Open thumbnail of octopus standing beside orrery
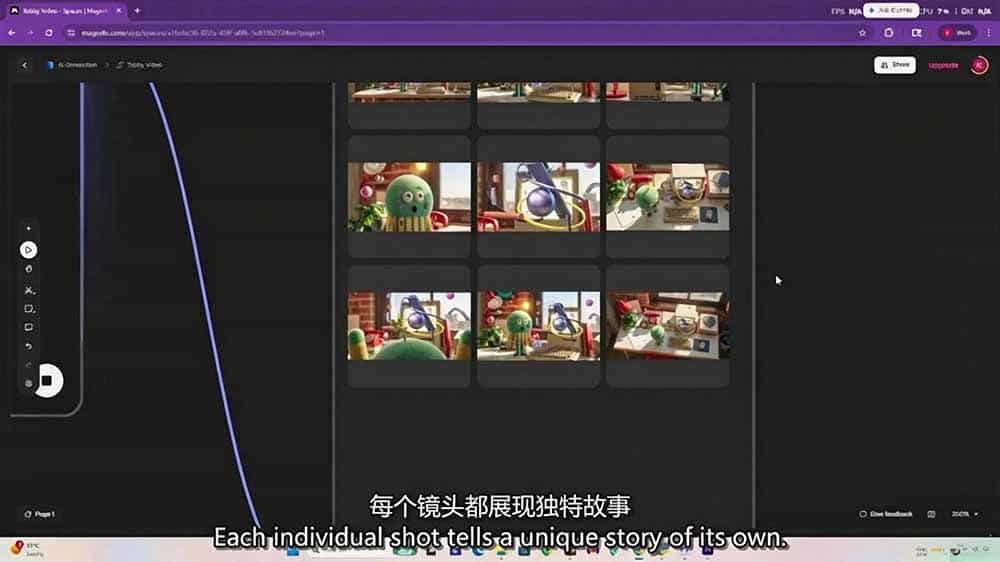 tap(538, 326)
